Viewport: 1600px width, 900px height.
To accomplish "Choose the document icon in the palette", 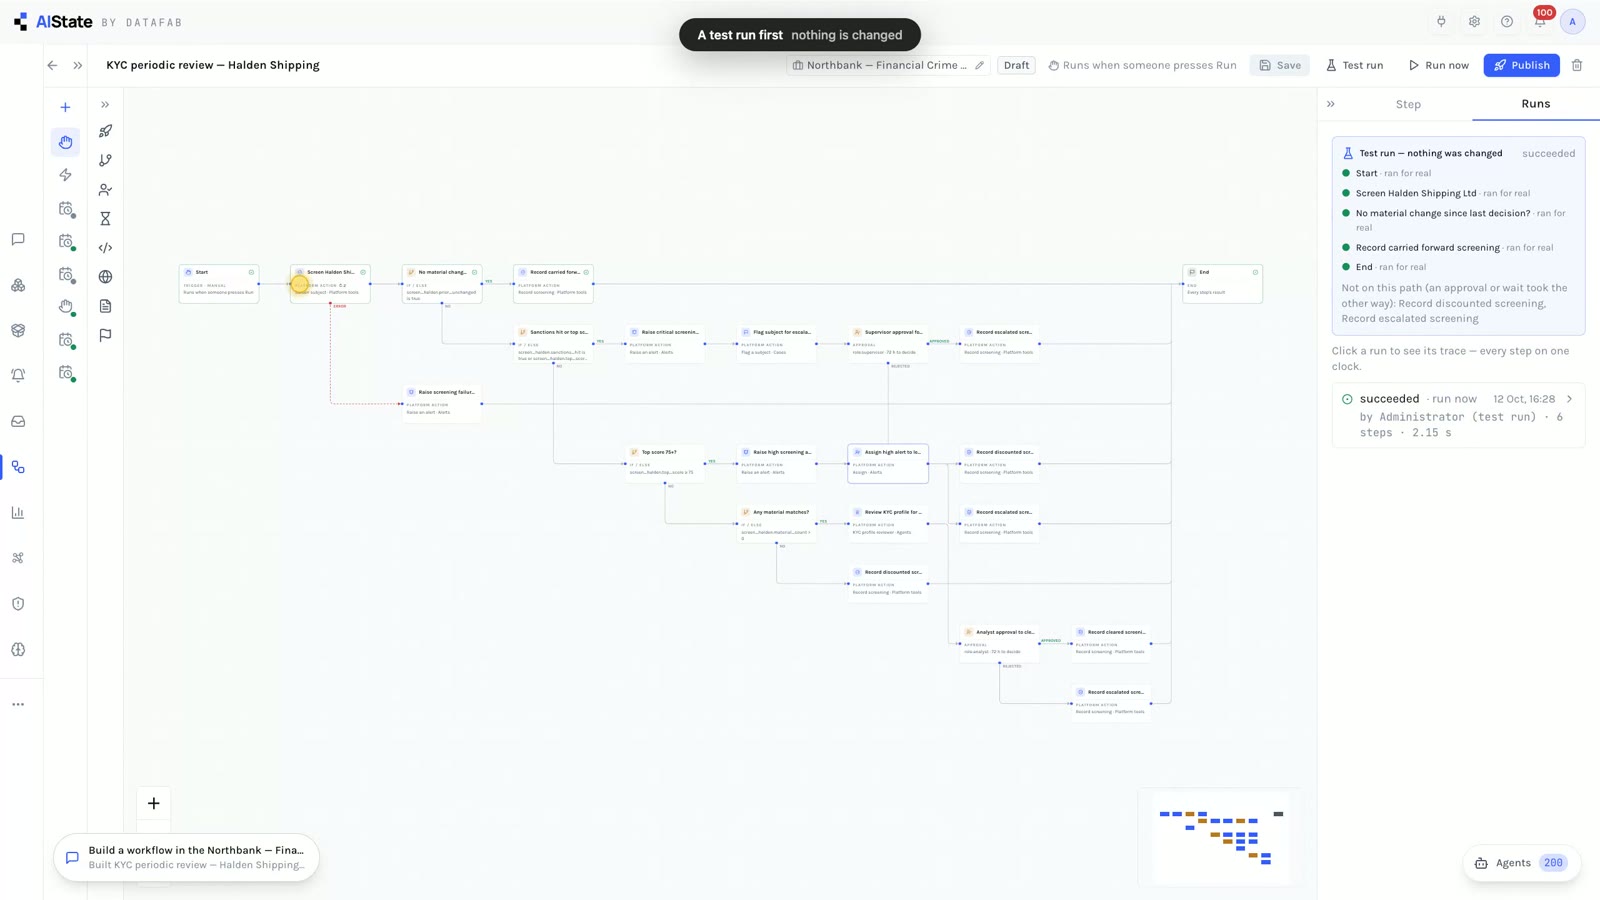I will 105,306.
